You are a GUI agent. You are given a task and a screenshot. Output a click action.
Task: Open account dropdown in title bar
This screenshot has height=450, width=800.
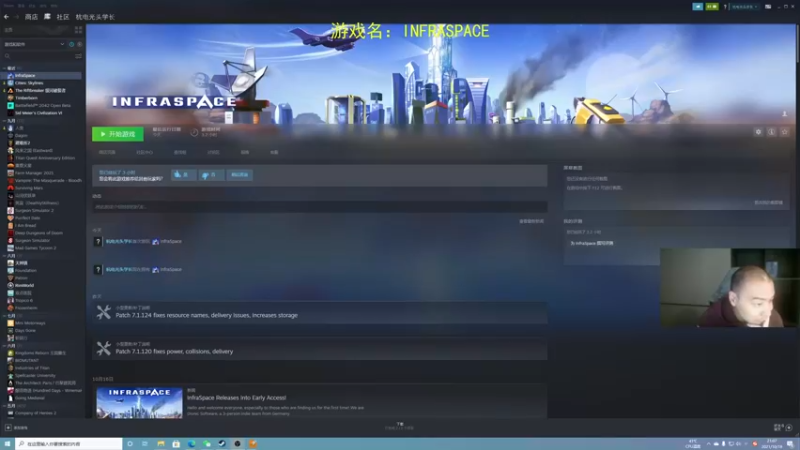pyautogui.click(x=744, y=7)
